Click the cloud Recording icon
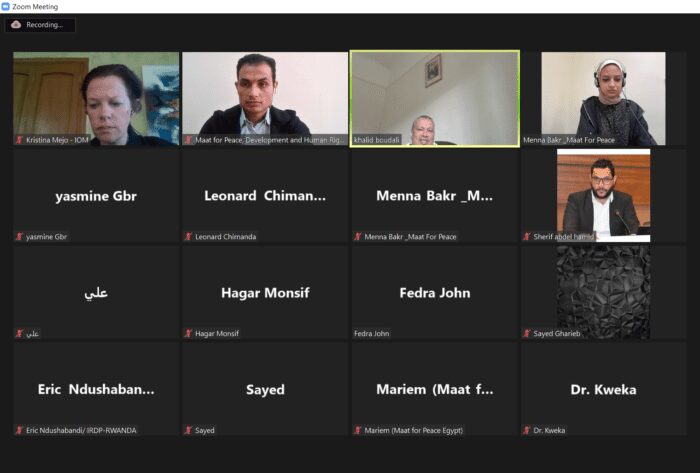The height and width of the screenshot is (473, 700). click(x=16, y=25)
